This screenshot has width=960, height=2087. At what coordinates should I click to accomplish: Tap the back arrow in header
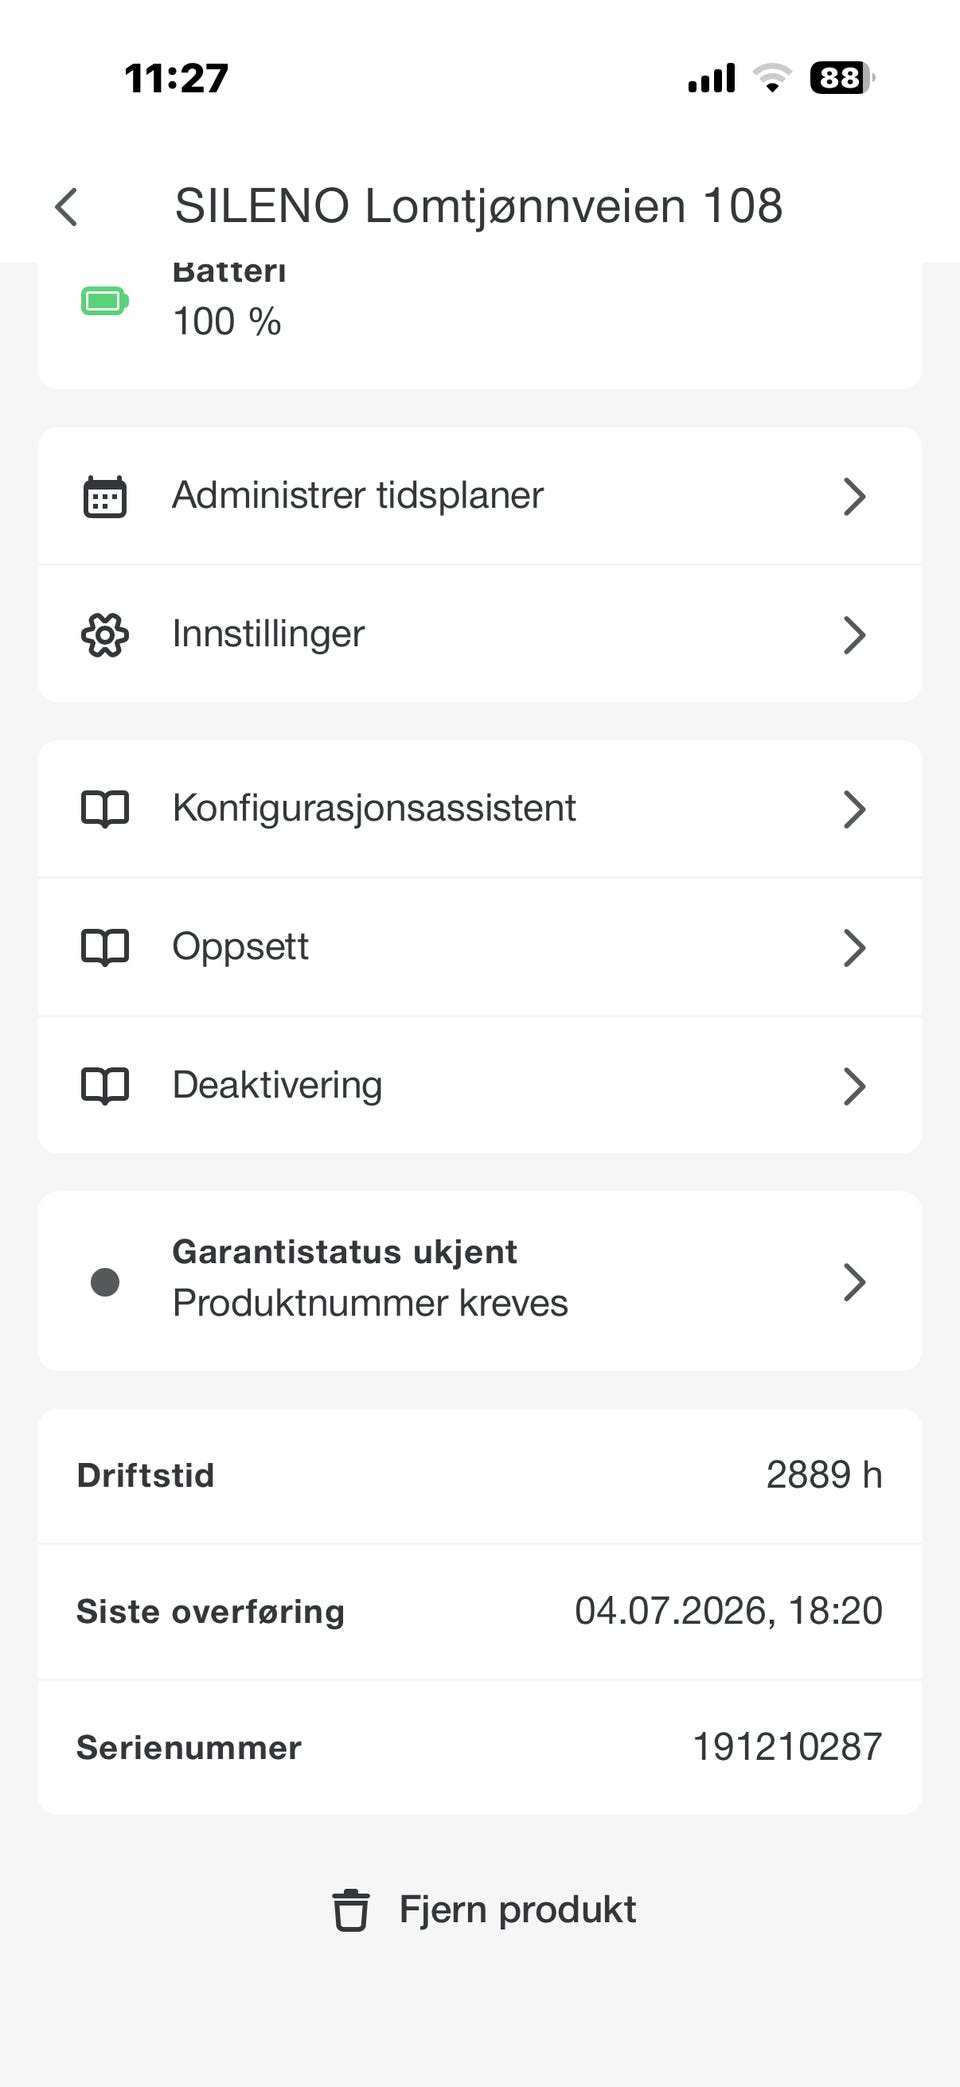[x=66, y=207]
